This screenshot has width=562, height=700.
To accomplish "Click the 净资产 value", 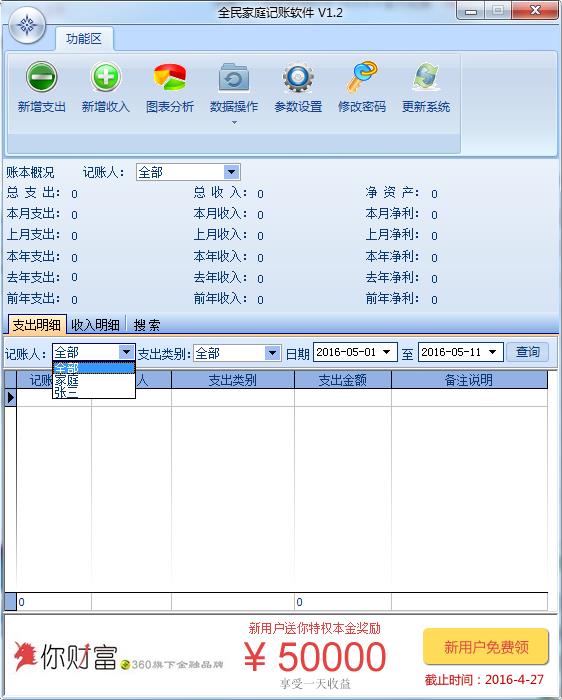I will (x=434, y=194).
